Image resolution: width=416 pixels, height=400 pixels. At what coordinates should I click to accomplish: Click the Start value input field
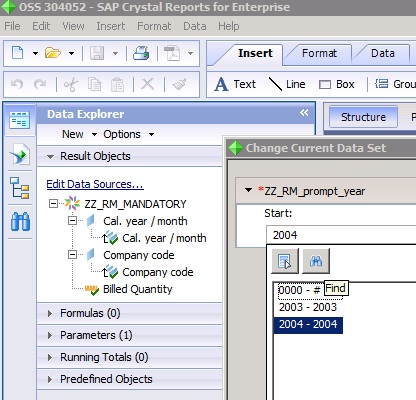pyautogui.click(x=341, y=235)
